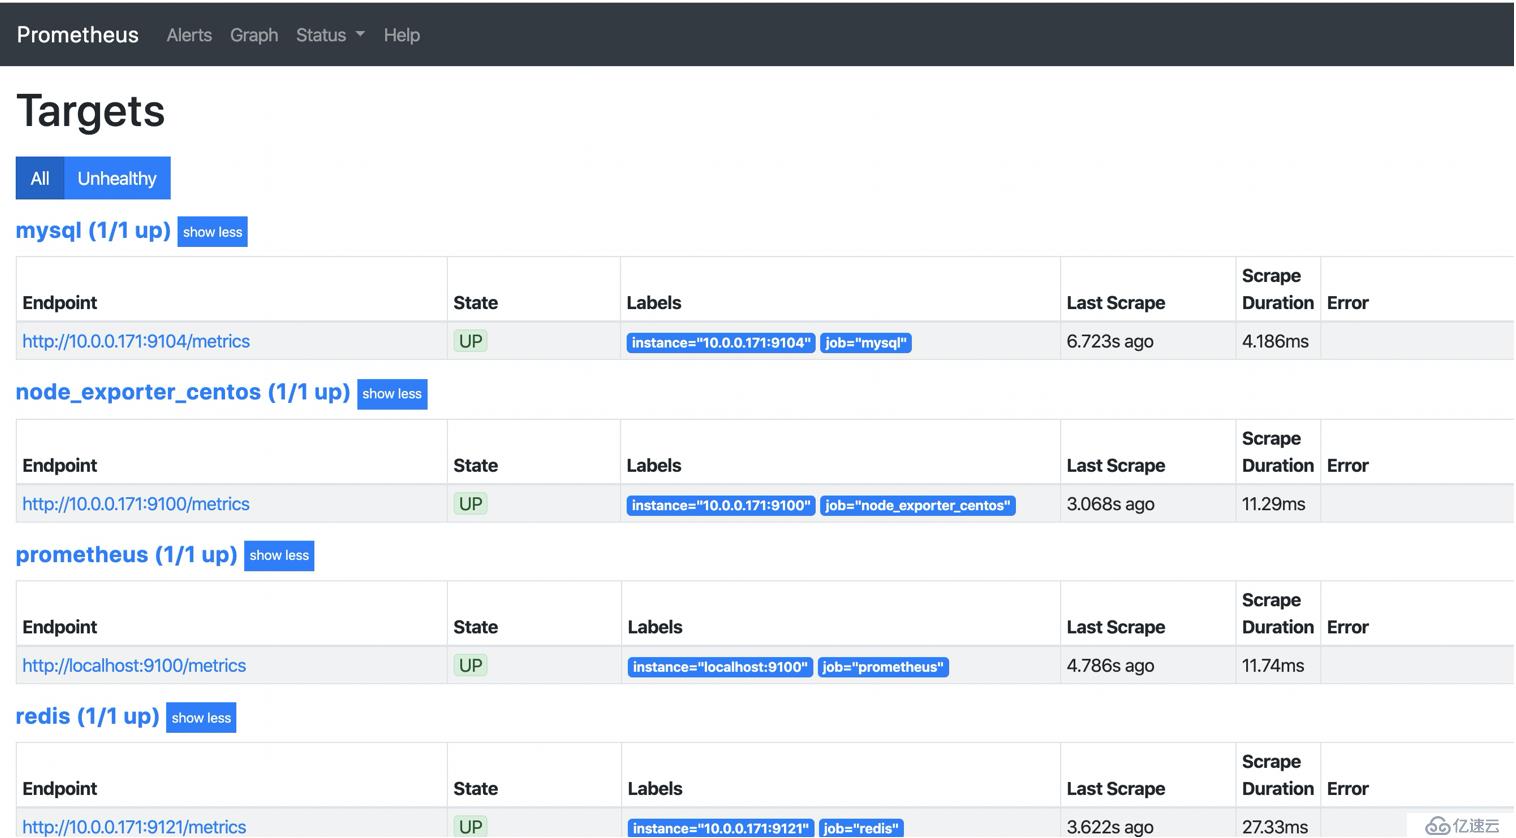Switch to the Unhealthy targets filter
The height and width of the screenshot is (838, 1516).
[117, 178]
